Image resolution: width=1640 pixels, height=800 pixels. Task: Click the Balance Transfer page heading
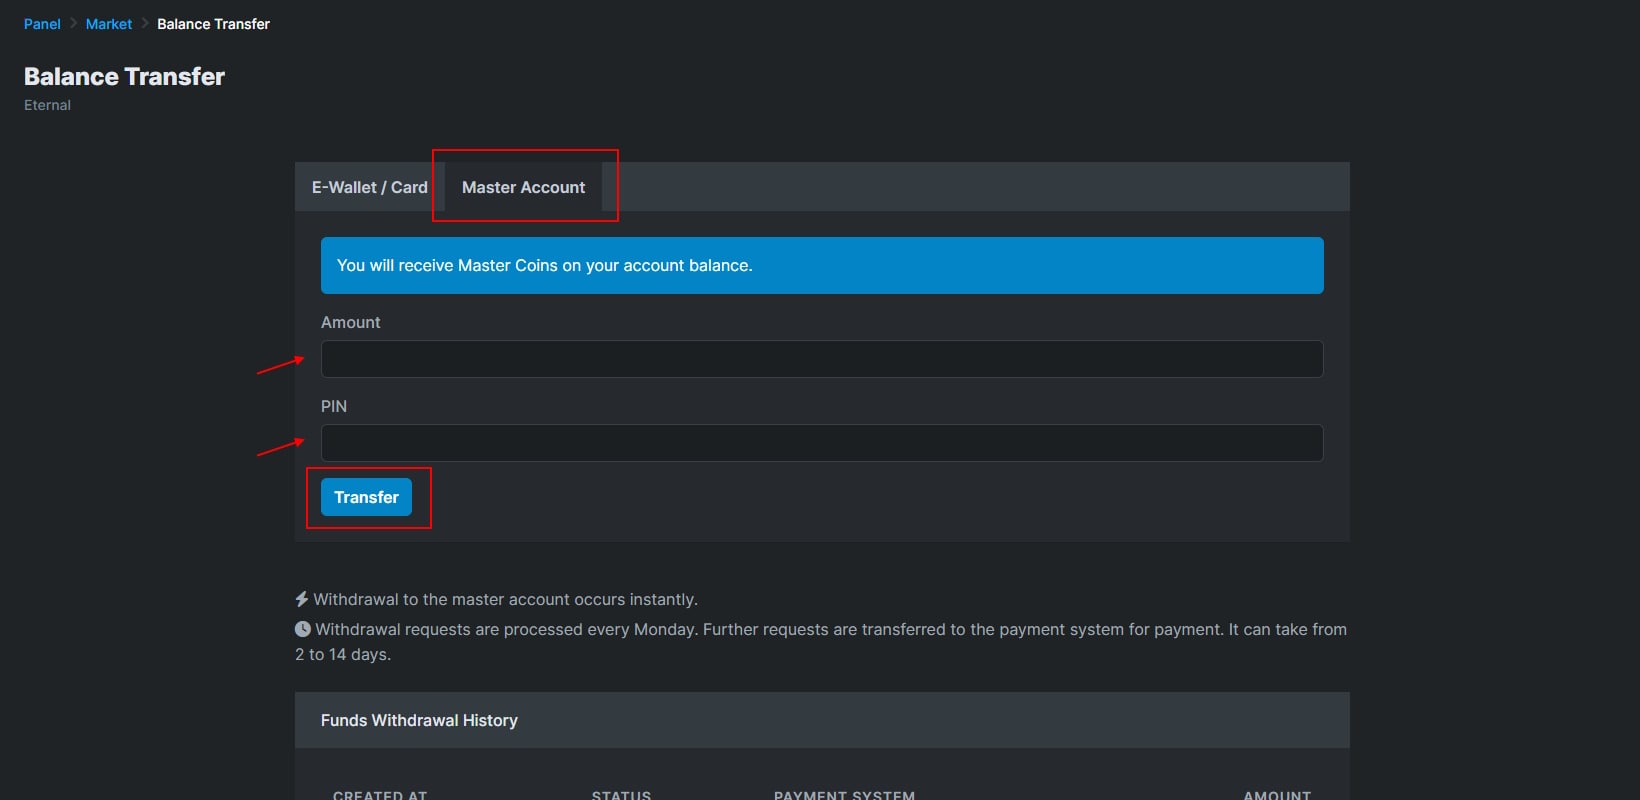[124, 77]
